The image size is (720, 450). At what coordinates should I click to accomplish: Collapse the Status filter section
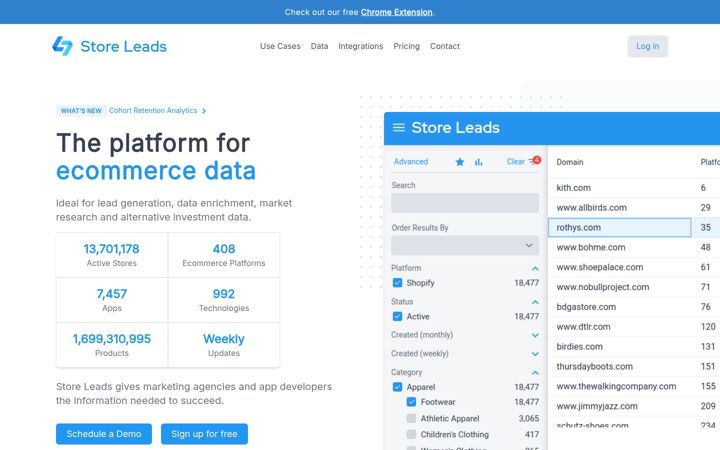pyautogui.click(x=535, y=302)
